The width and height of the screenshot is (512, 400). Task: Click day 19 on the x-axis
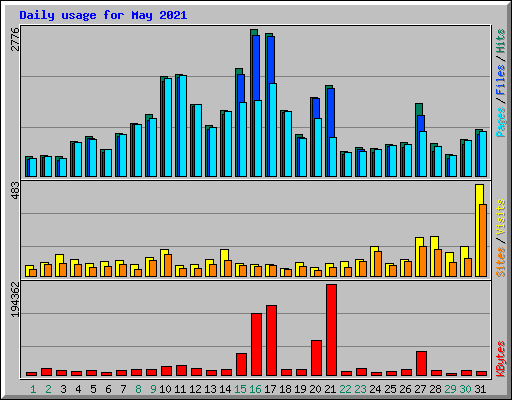pyautogui.click(x=300, y=389)
